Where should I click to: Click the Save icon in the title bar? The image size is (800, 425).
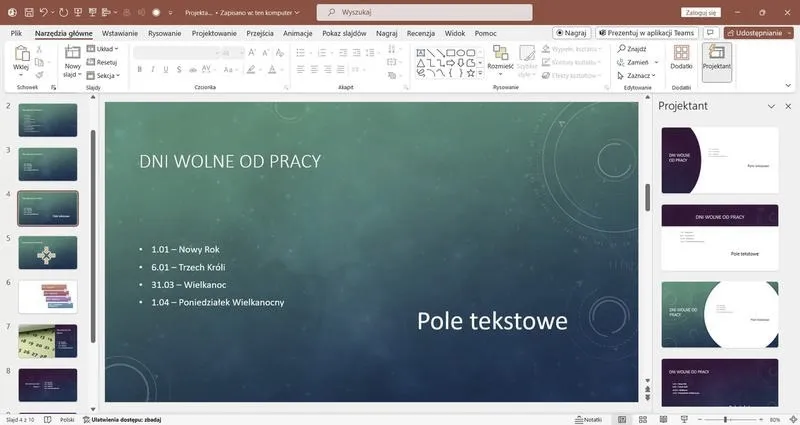tap(29, 12)
